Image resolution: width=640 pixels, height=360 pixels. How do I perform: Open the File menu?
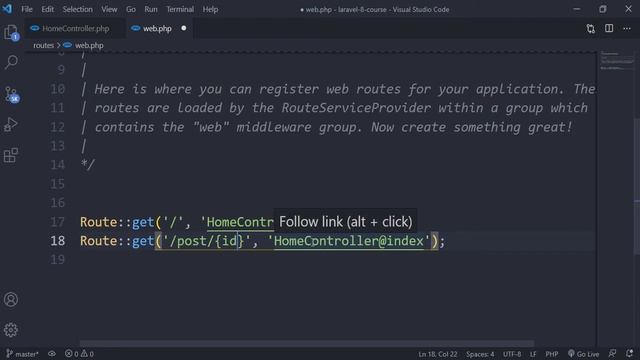click(x=27, y=9)
